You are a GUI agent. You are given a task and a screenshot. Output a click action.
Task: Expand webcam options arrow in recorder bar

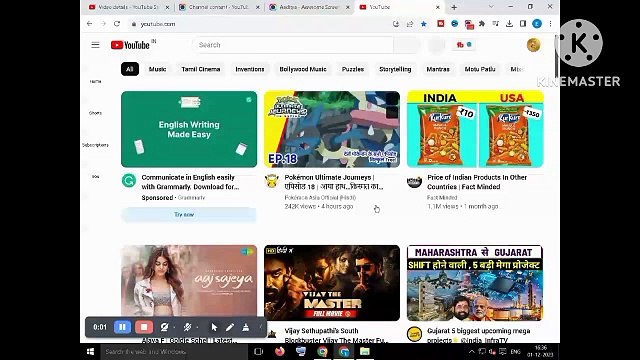click(174, 327)
